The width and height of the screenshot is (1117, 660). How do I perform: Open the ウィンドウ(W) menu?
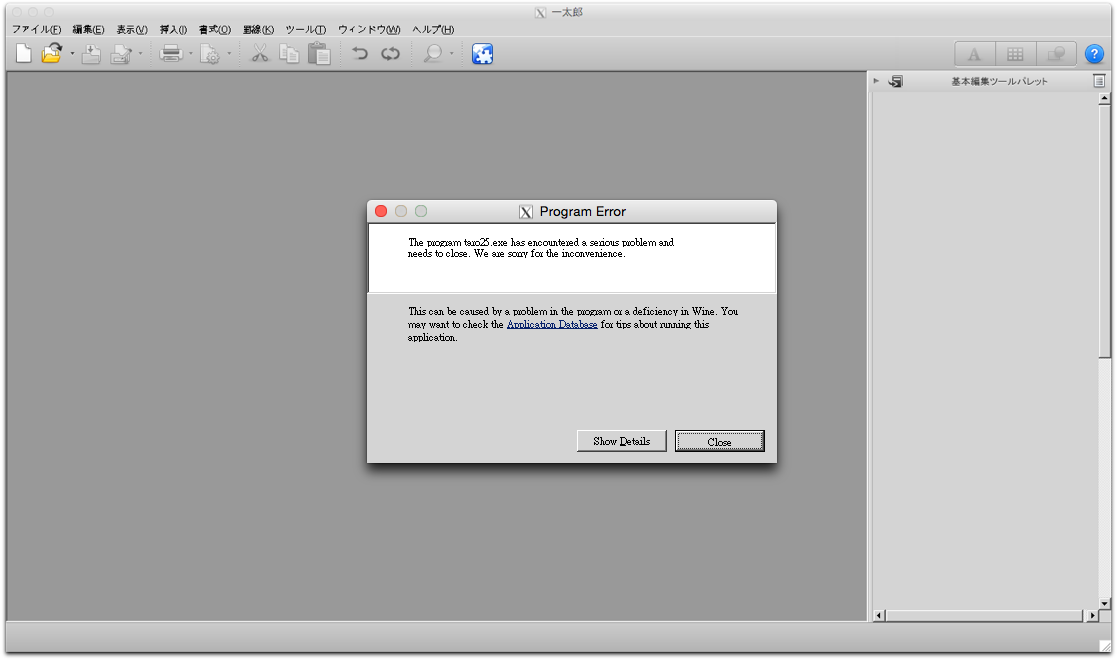tap(369, 29)
